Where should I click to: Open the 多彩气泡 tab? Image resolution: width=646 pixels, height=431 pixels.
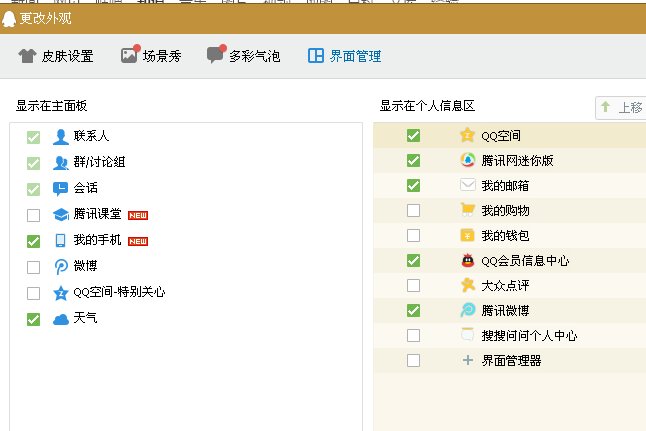[243, 56]
